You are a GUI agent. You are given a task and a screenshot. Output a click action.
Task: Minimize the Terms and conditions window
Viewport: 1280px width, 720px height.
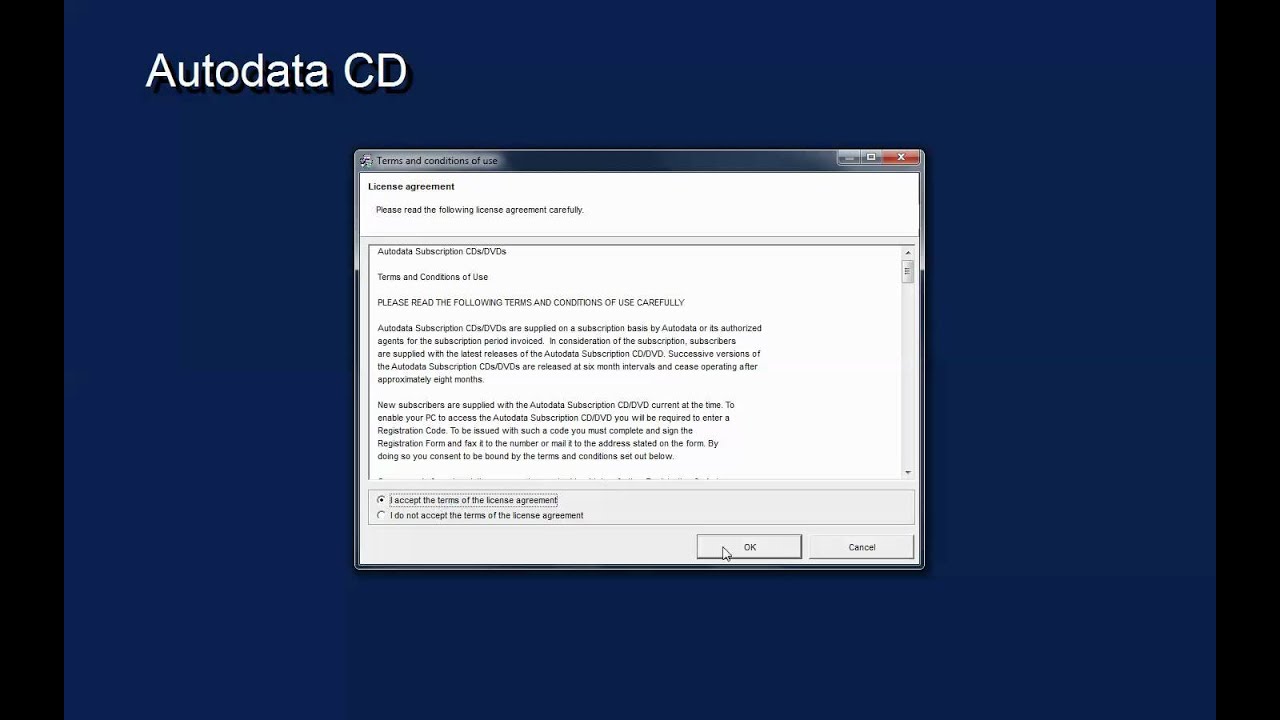(848, 157)
